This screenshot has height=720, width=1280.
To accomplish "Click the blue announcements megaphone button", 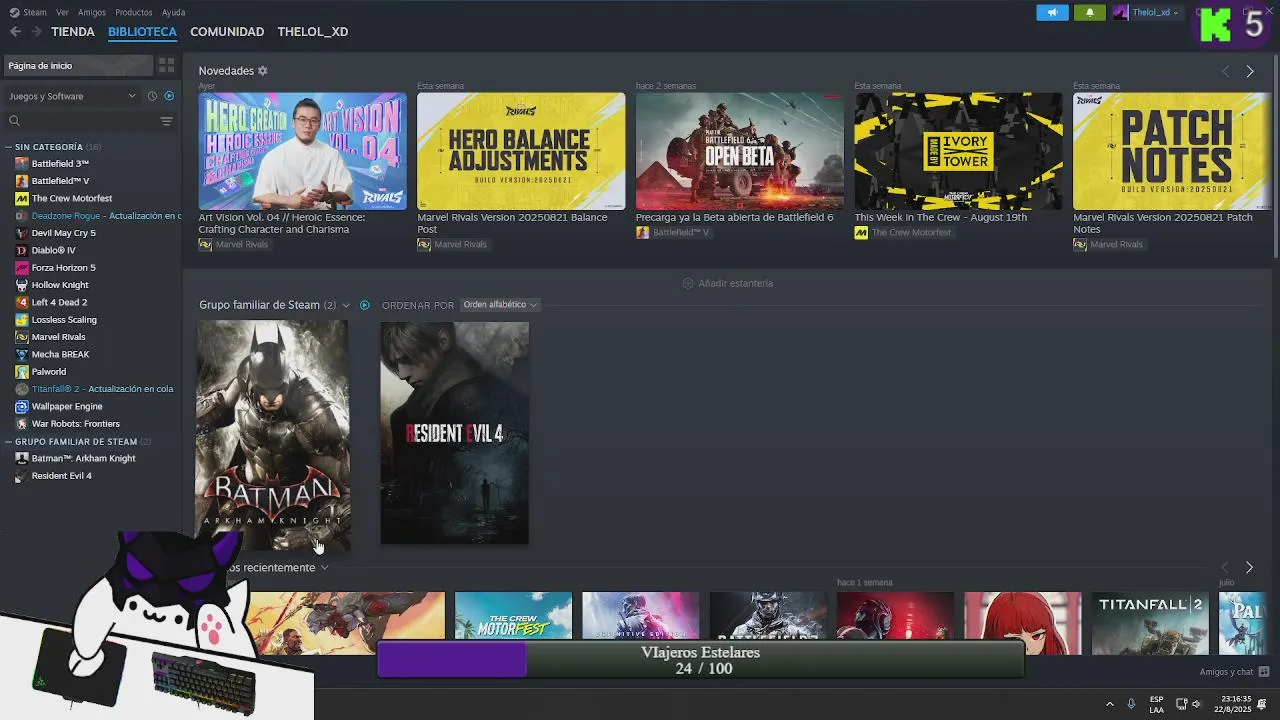I will (x=1052, y=12).
